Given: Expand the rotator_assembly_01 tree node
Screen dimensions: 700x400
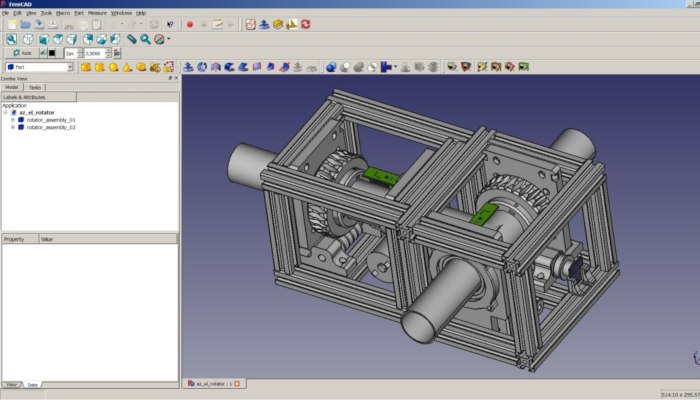Looking at the screenshot, I should click(13, 120).
